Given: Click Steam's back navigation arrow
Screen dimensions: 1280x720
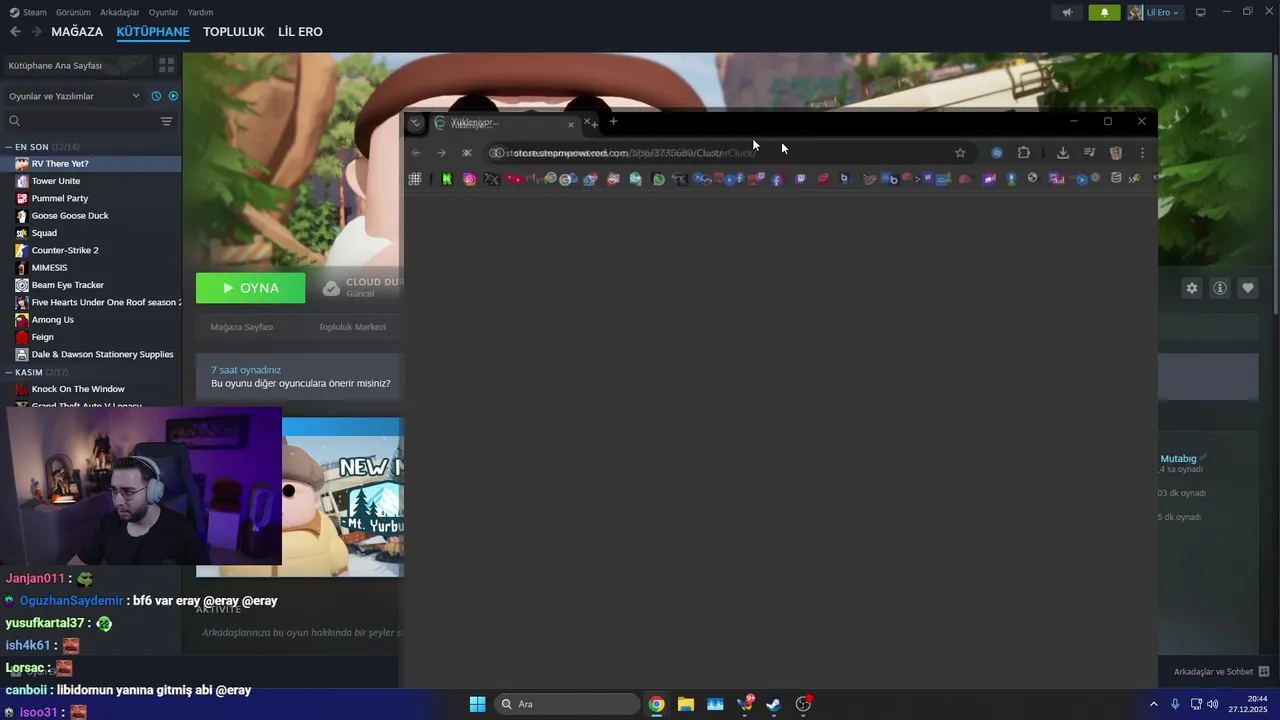Looking at the screenshot, I should (15, 32).
